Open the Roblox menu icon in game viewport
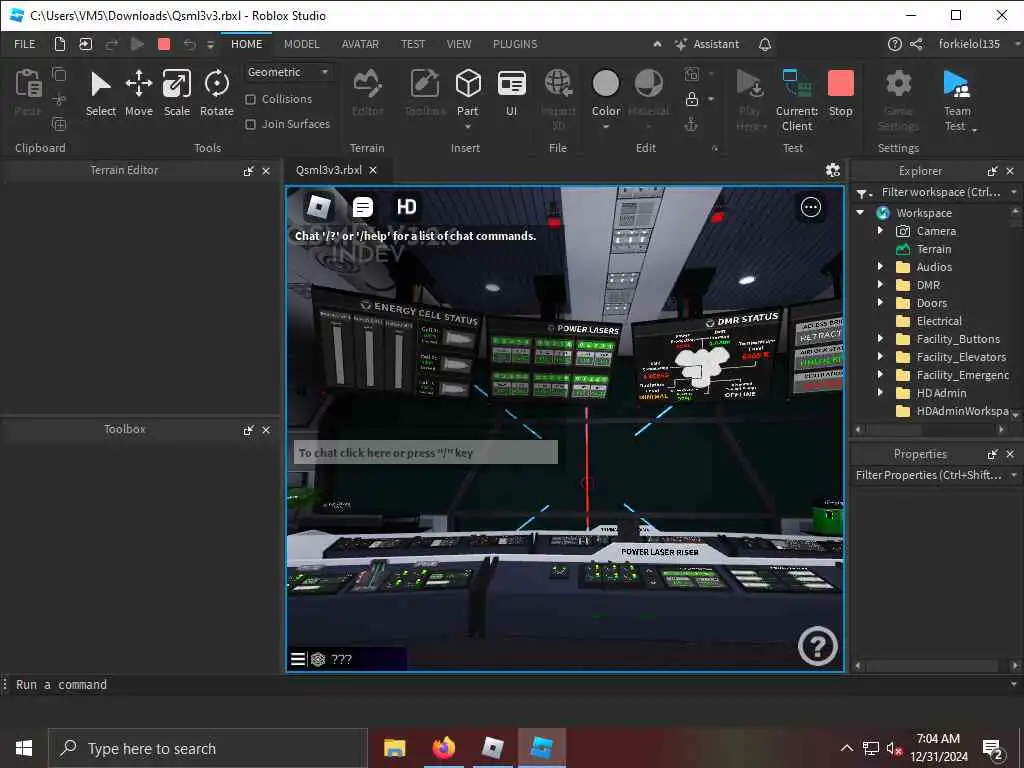 (319, 207)
